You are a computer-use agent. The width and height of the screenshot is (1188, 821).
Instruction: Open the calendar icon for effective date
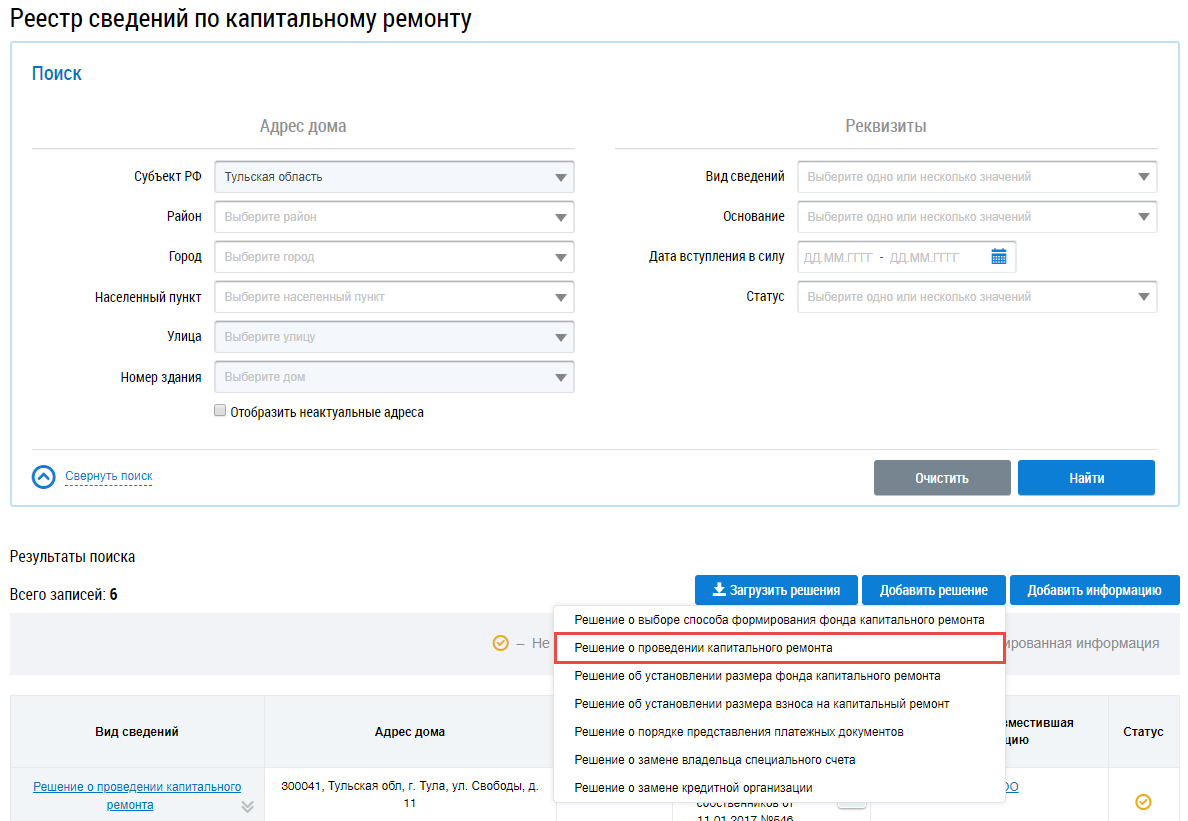999,257
